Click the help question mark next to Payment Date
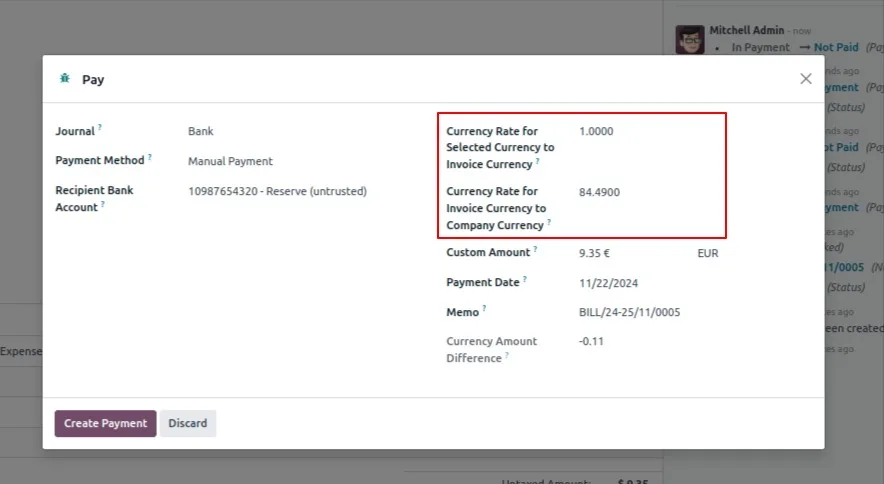The image size is (884, 484). click(x=524, y=279)
